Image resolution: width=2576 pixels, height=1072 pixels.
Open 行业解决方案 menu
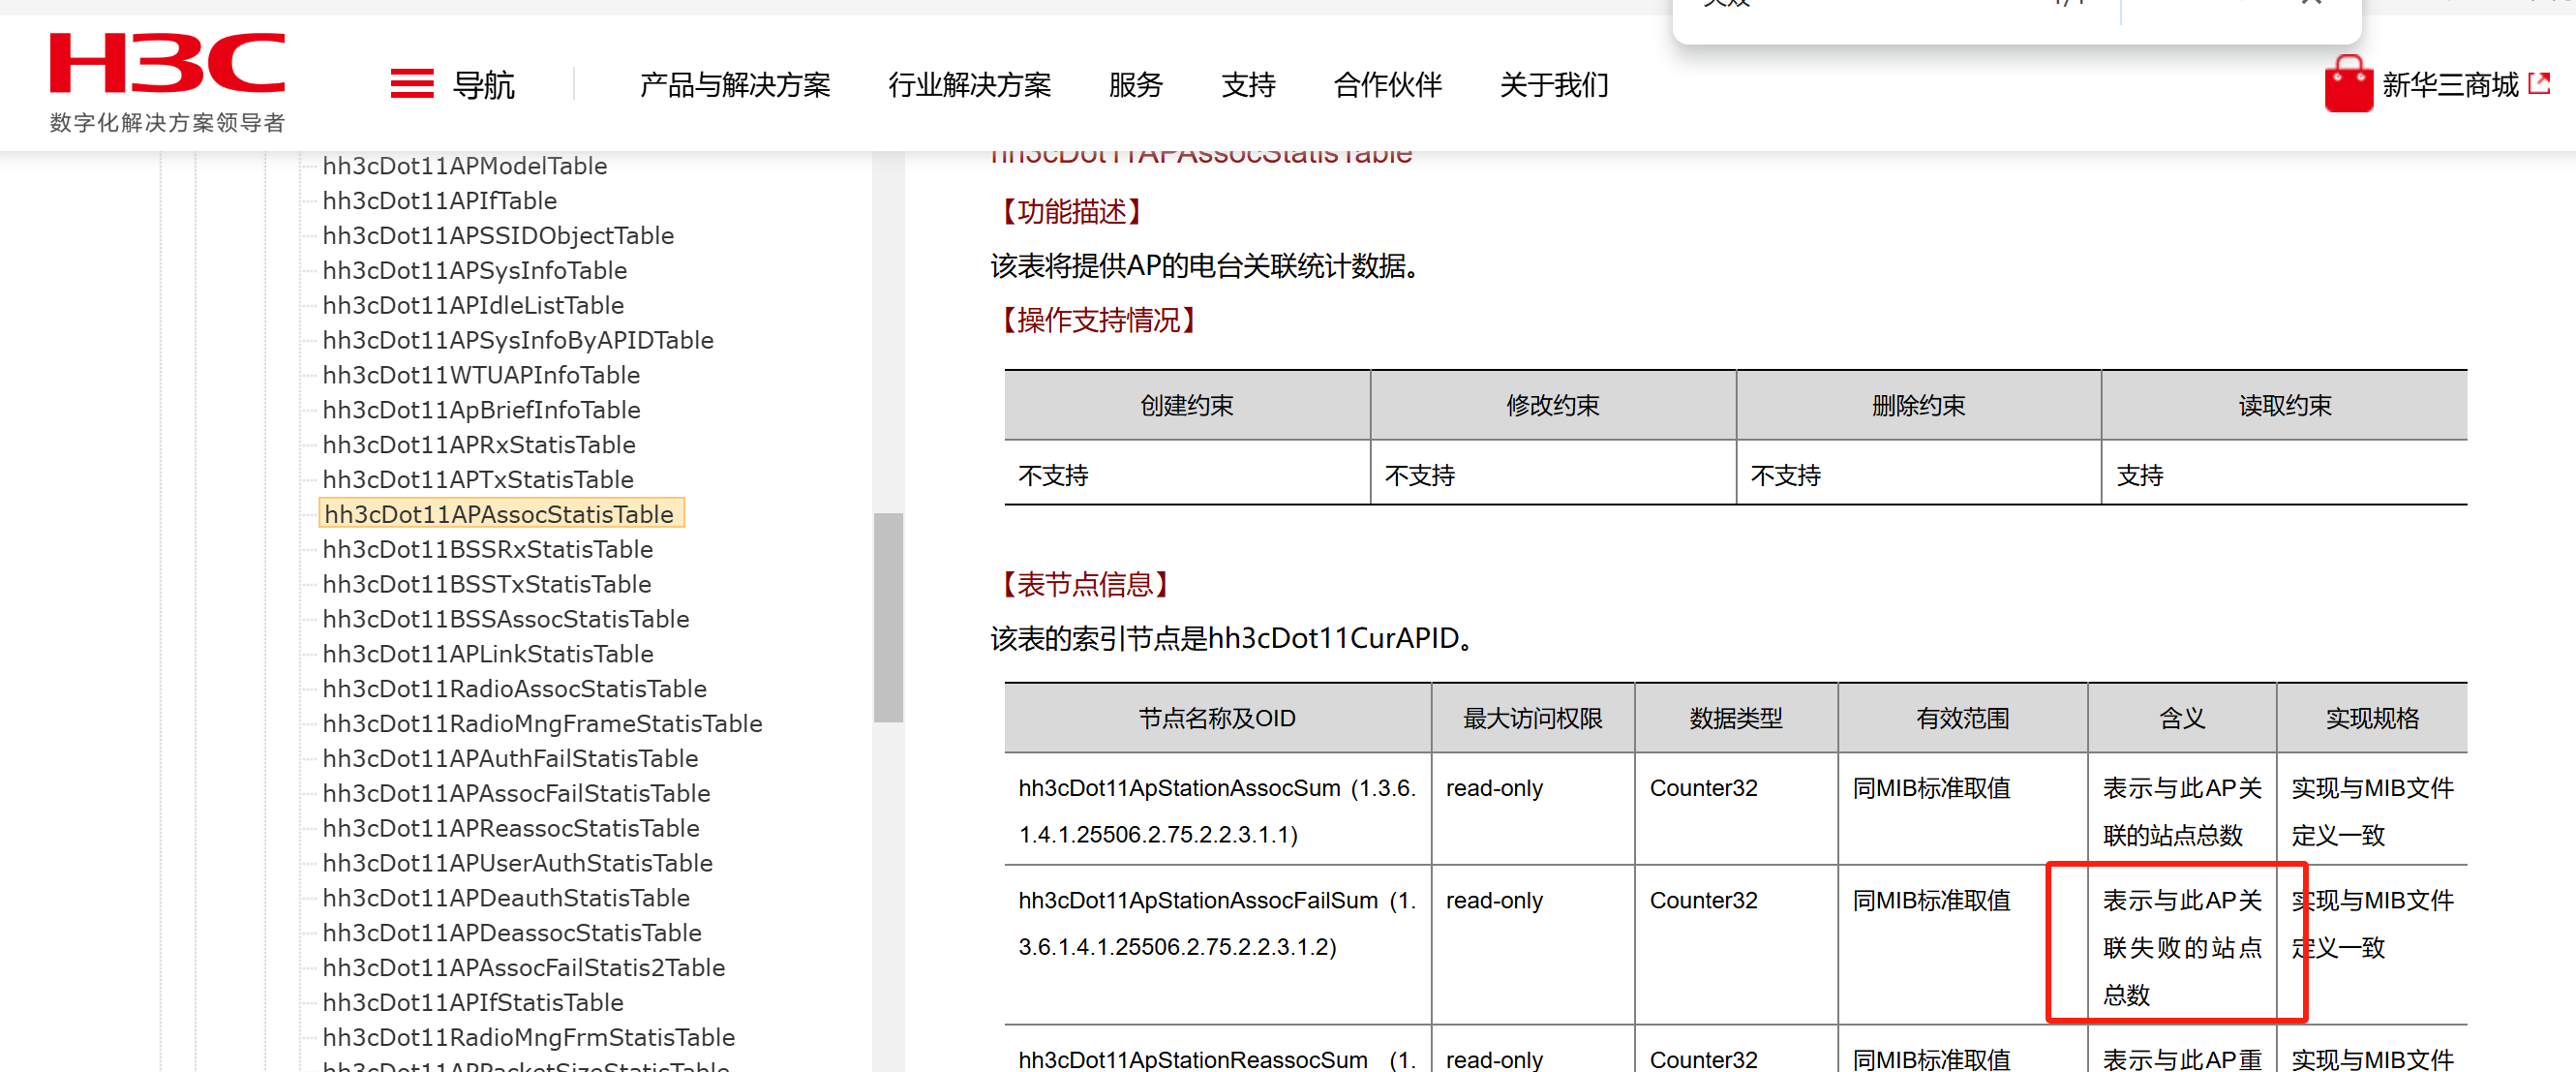point(969,85)
